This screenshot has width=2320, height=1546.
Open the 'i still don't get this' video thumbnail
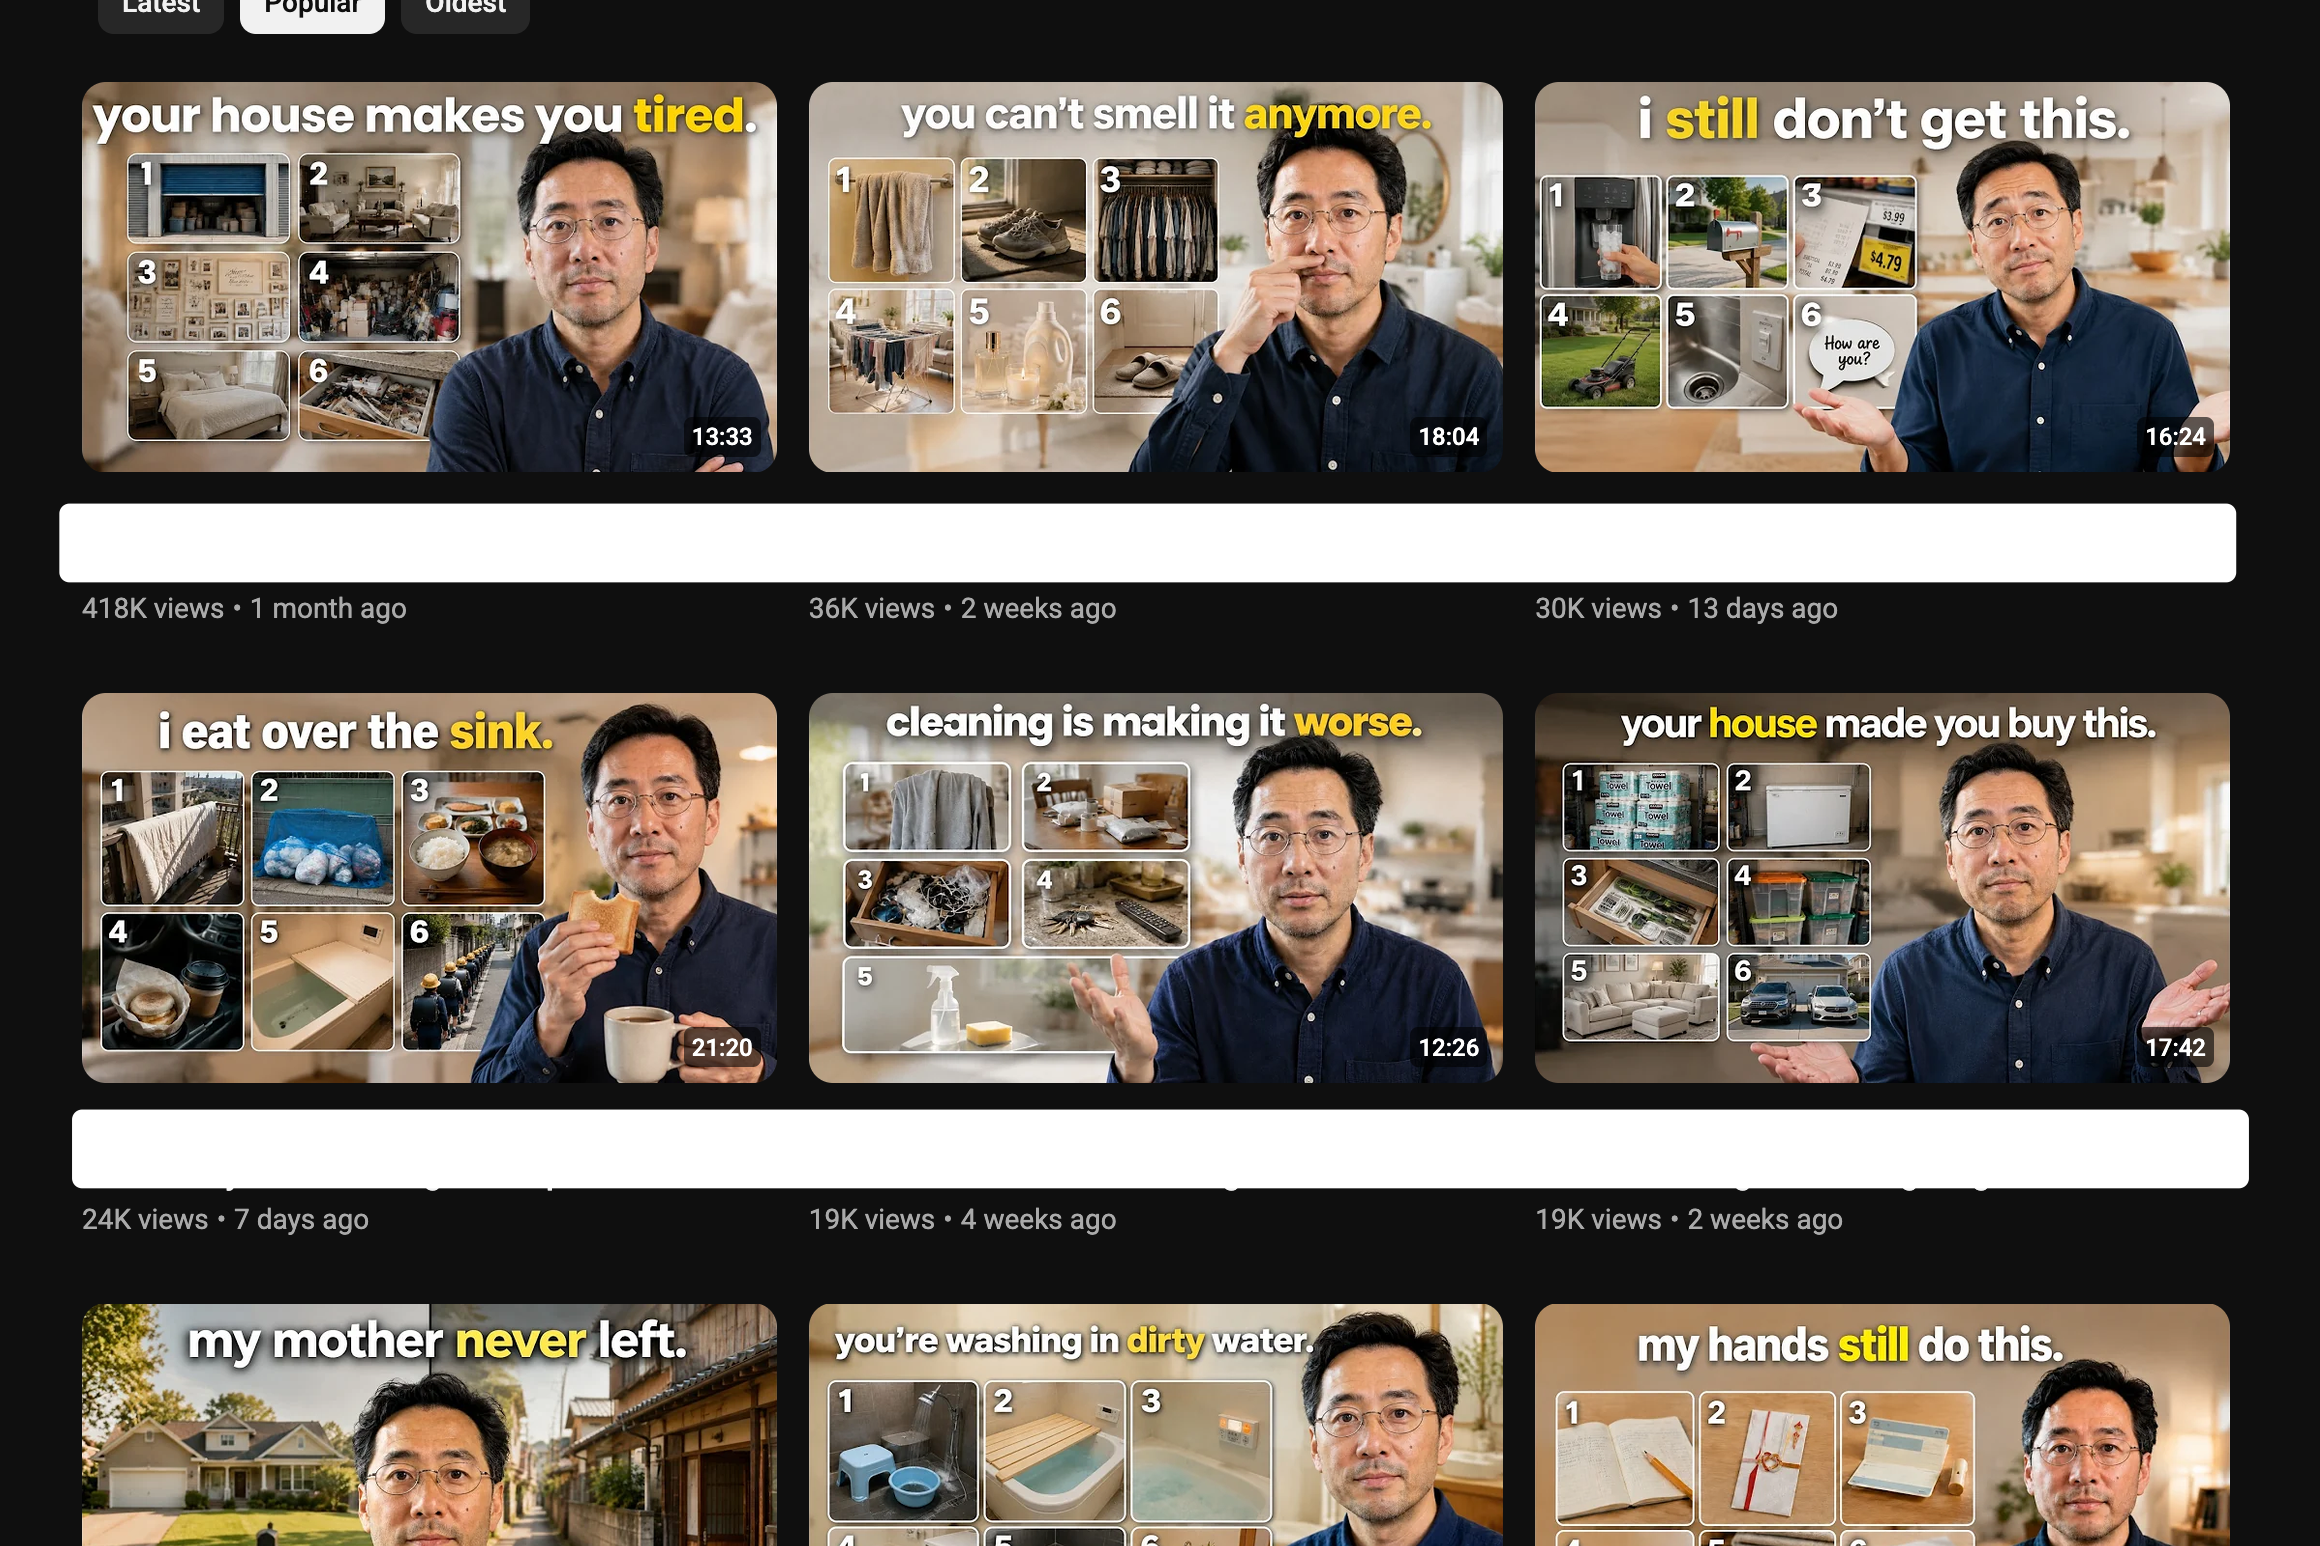(1882, 277)
